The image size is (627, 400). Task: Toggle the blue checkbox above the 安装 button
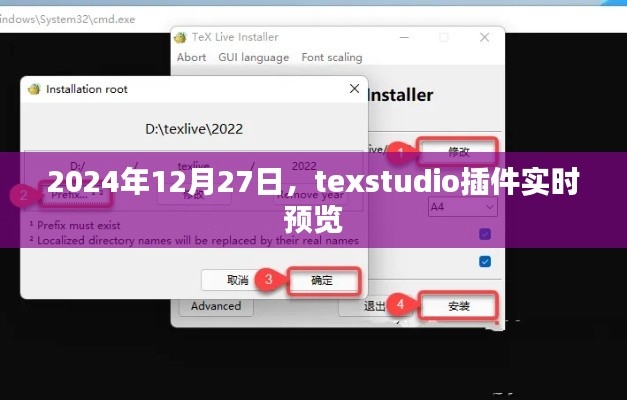(x=485, y=262)
